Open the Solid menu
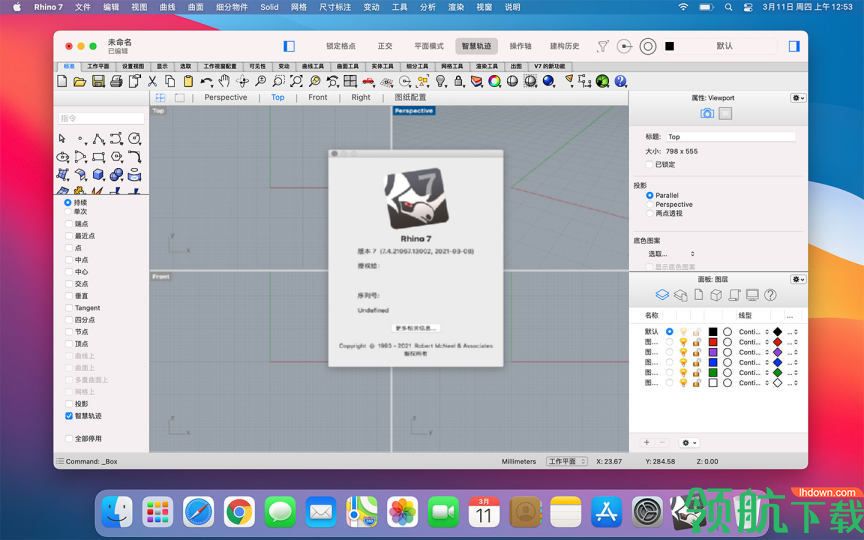The image size is (864, 540). pyautogui.click(x=269, y=7)
